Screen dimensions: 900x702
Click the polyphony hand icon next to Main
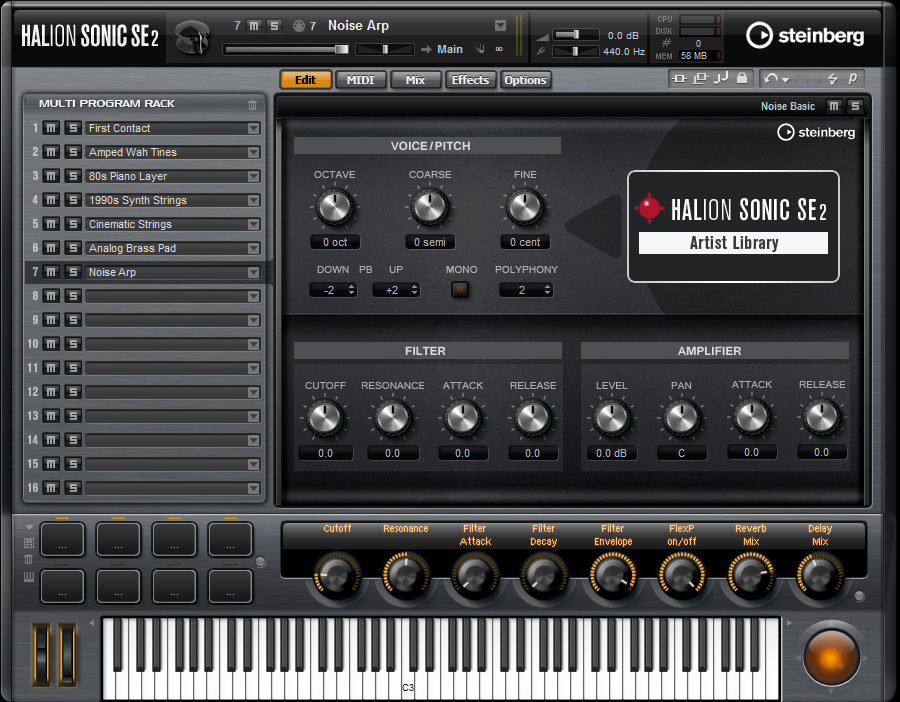[x=480, y=49]
